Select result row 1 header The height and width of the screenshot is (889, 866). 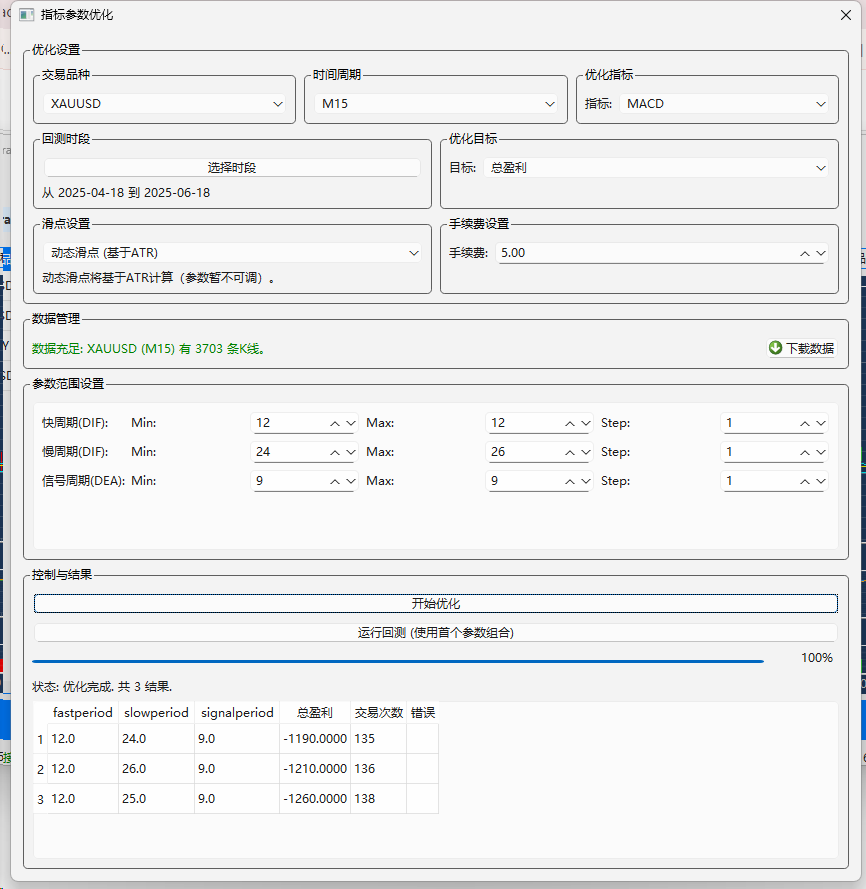coord(40,739)
